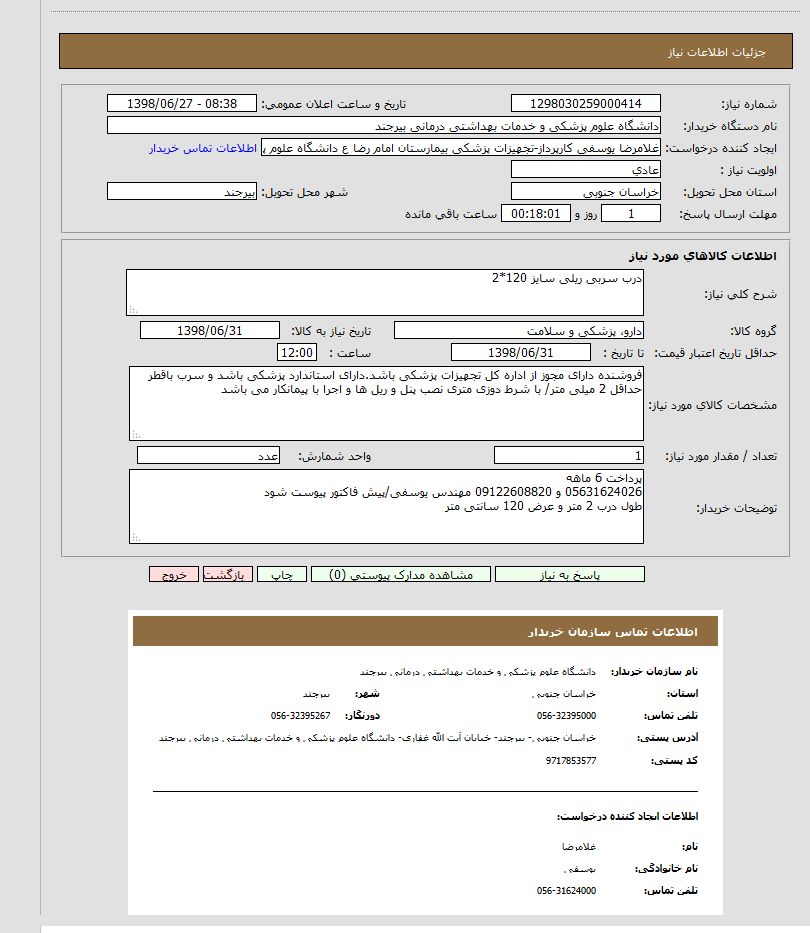Select the تاریخ و ساعت اعلان عمومی field
Screen dimensions: 810x933
(181, 104)
